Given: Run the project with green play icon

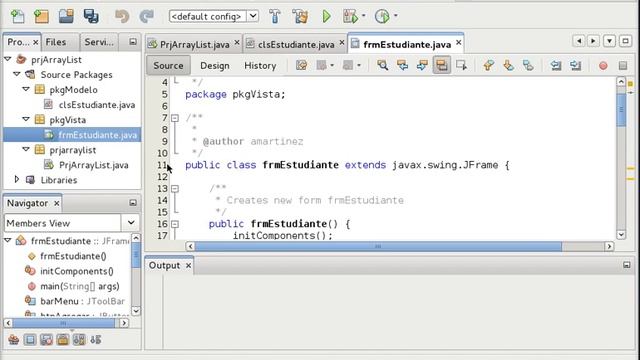Looking at the screenshot, I should 326,16.
